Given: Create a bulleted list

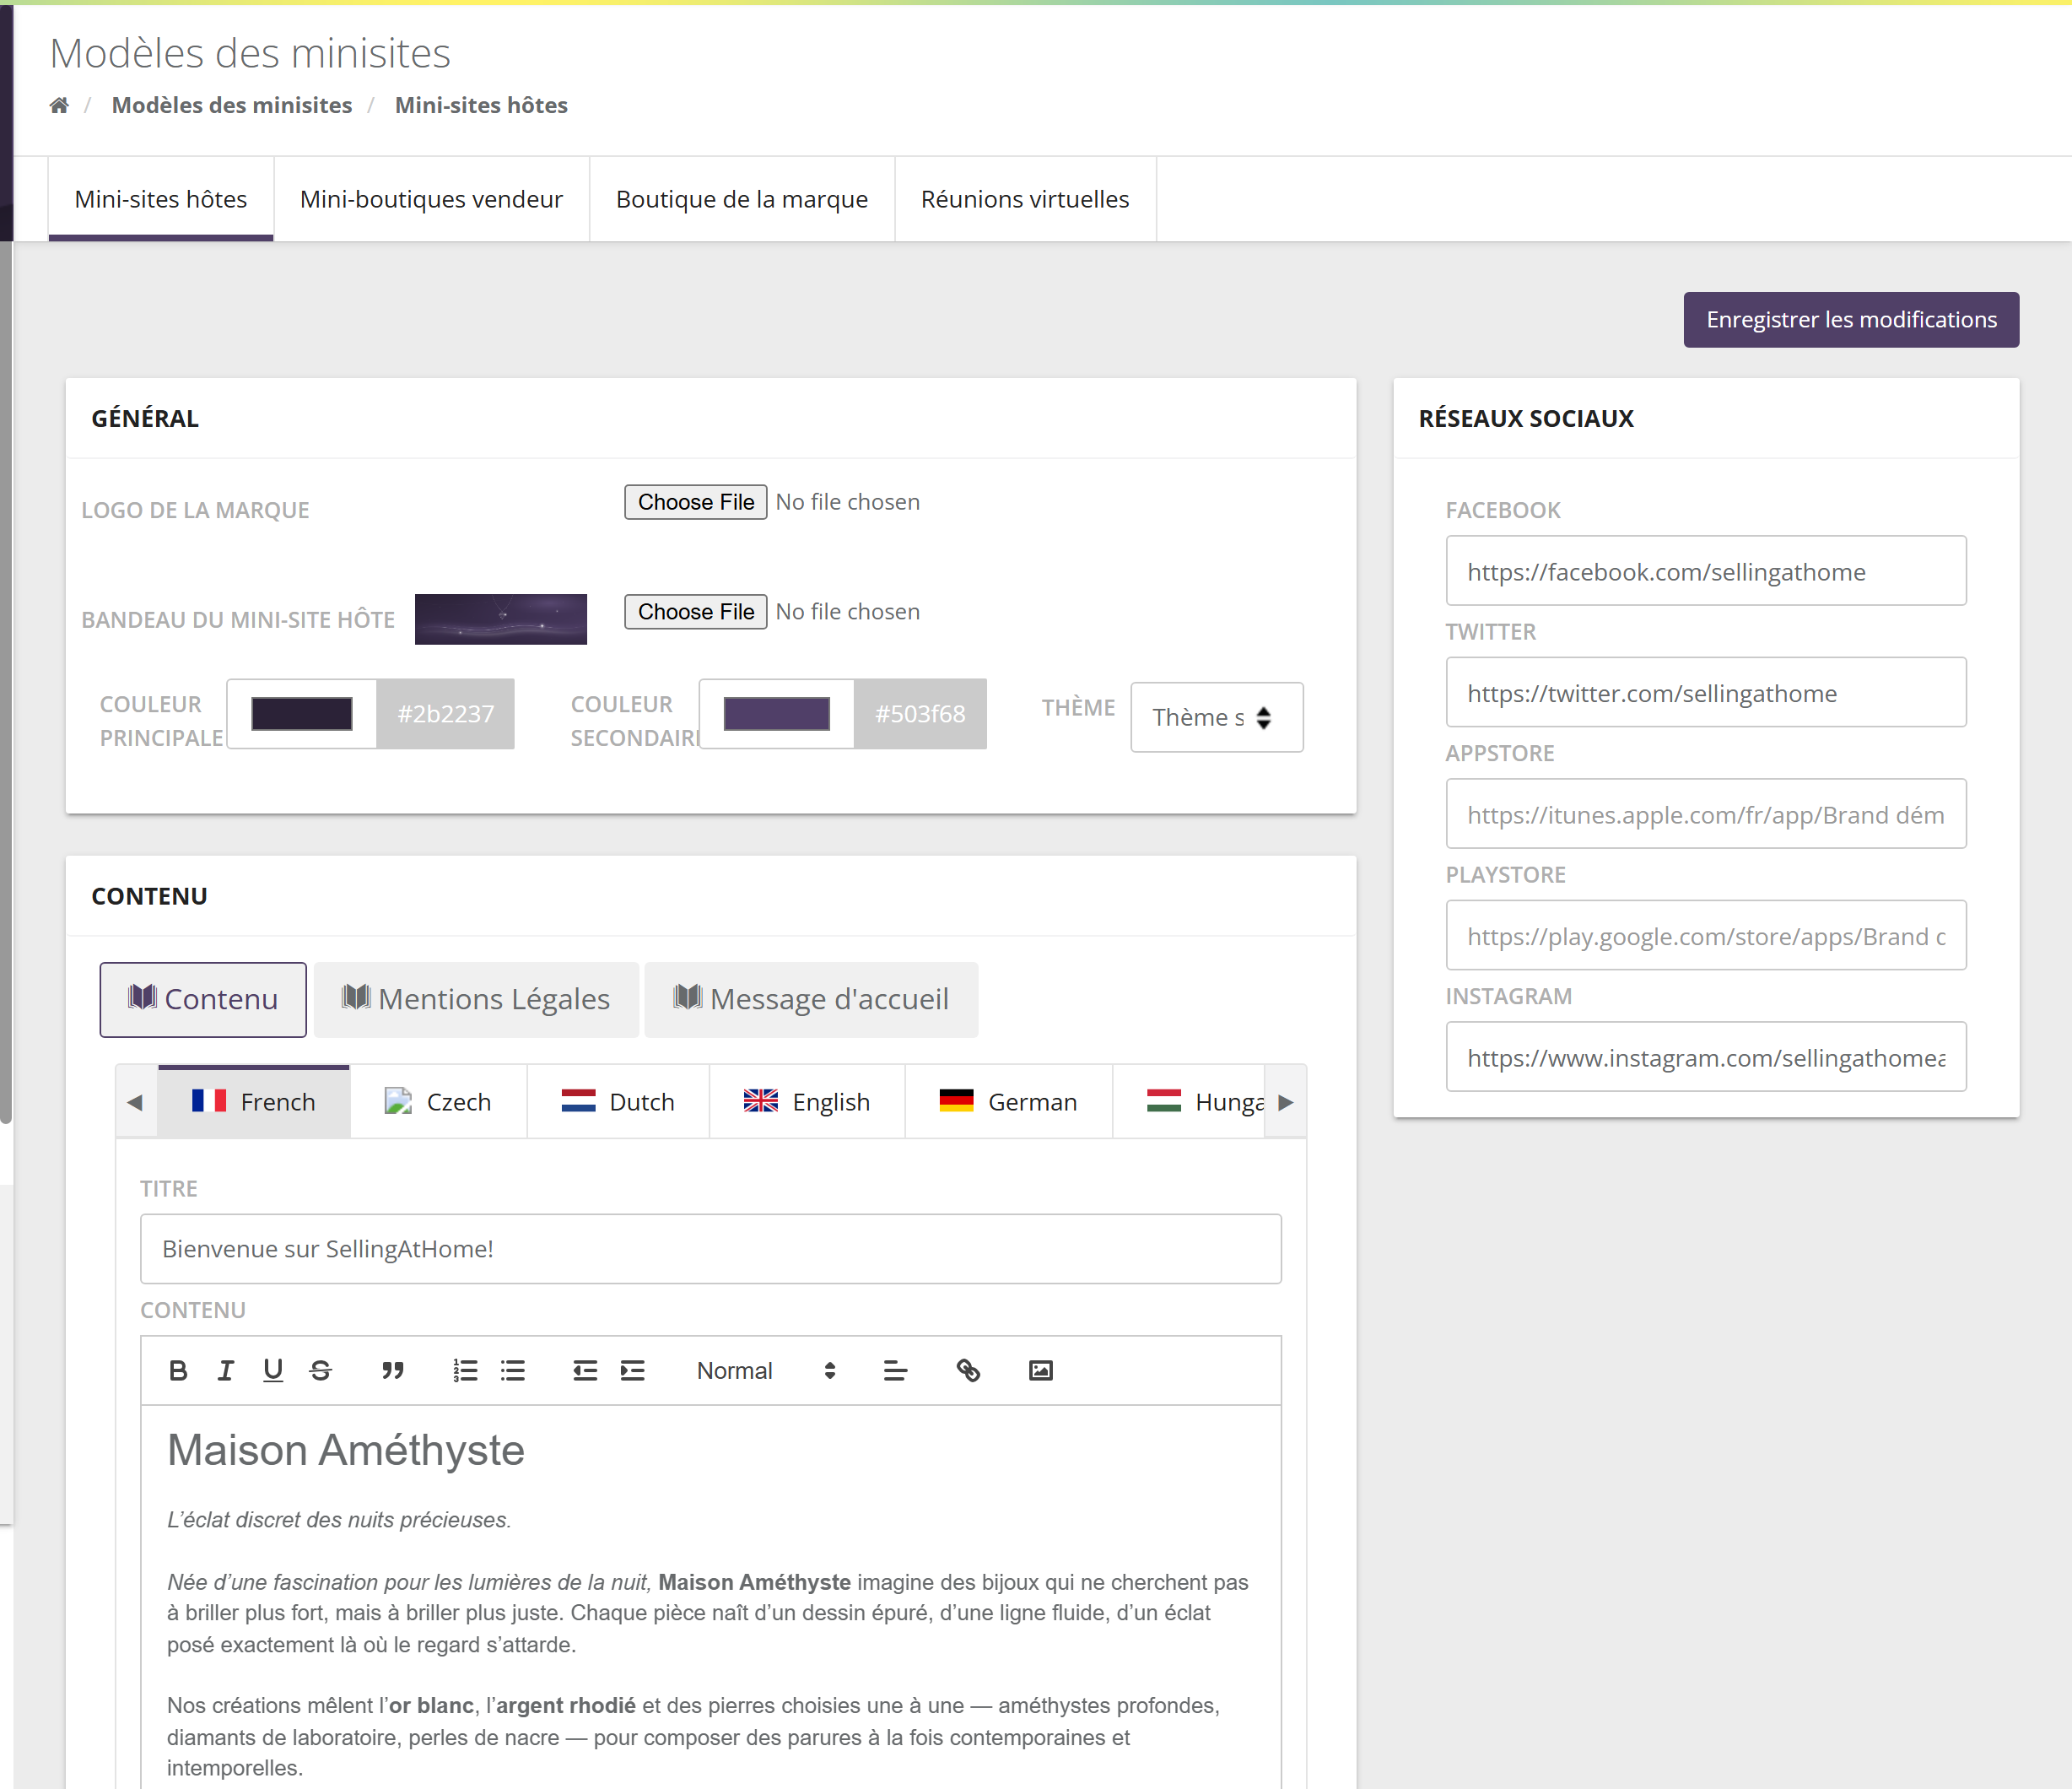Looking at the screenshot, I should click(513, 1370).
